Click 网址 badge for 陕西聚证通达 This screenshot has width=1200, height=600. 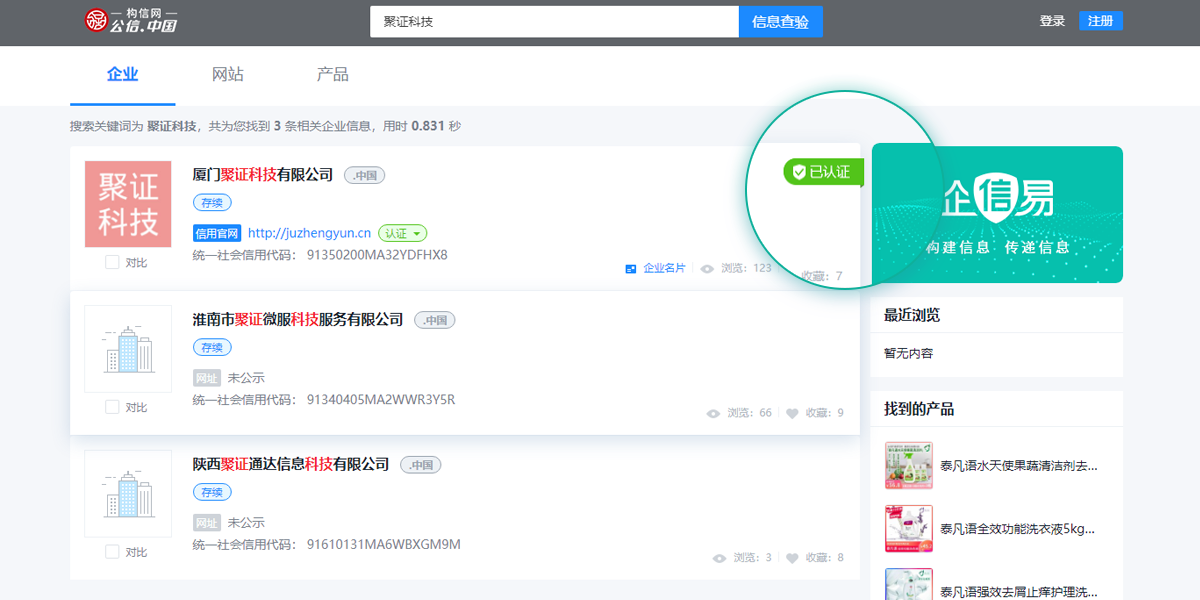206,523
